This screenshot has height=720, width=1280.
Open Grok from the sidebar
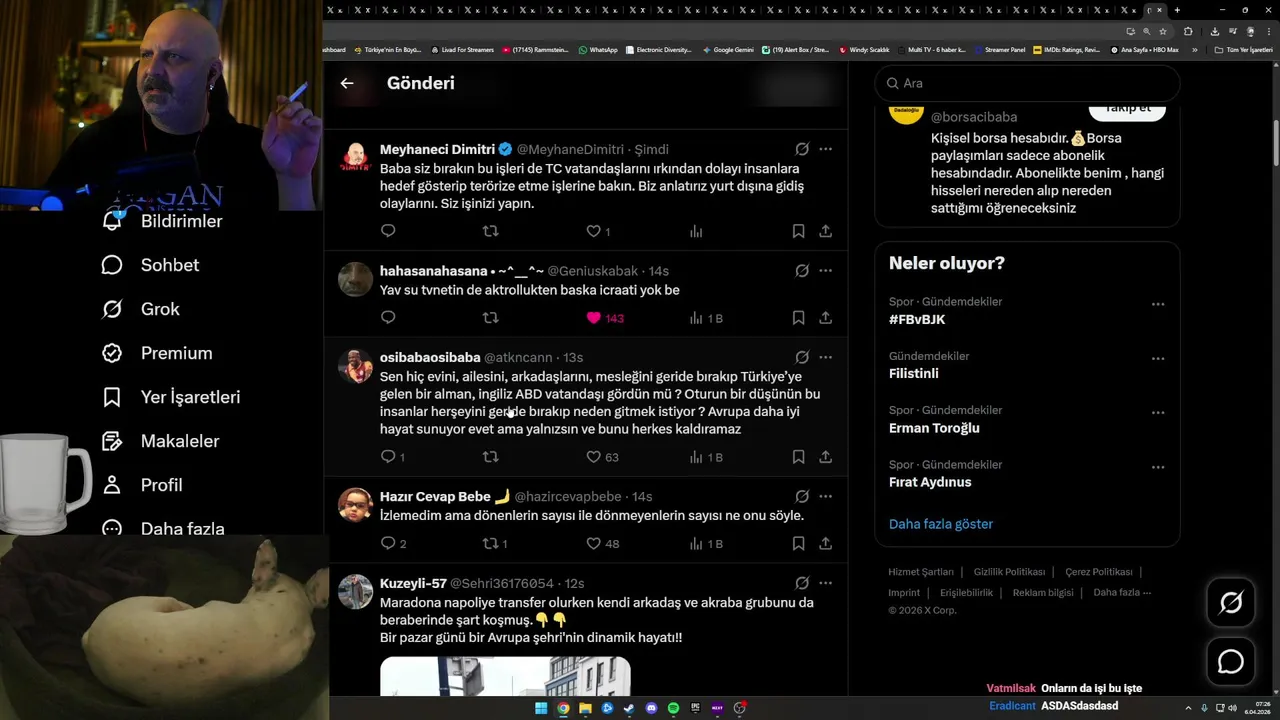point(141,309)
